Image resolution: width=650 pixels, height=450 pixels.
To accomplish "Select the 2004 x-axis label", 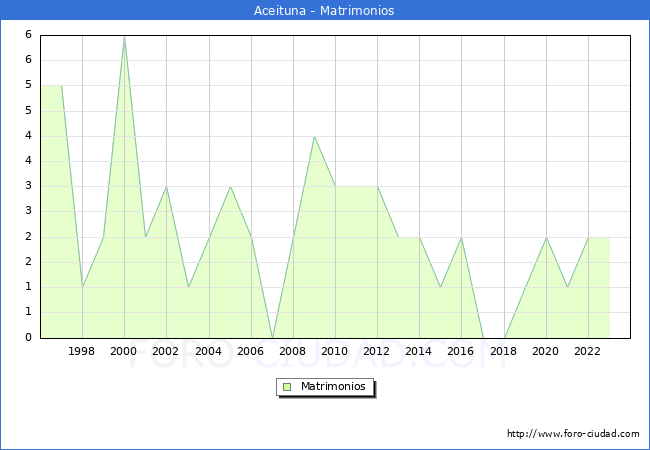I will point(208,351).
